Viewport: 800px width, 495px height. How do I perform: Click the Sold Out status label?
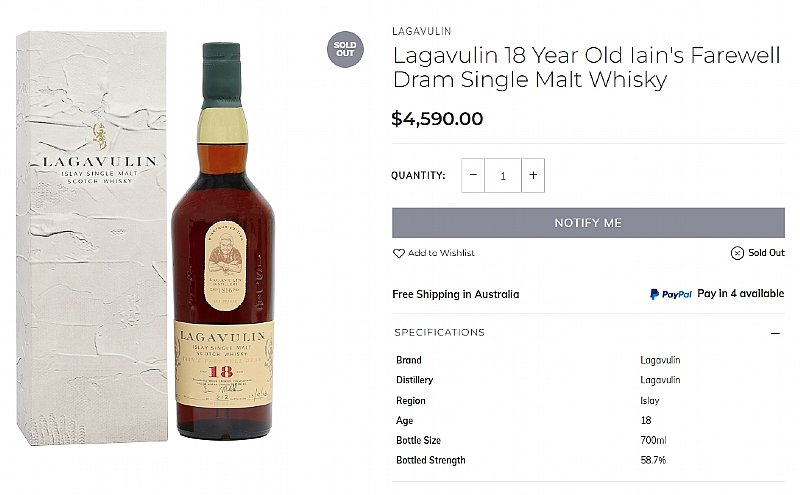[x=766, y=253]
